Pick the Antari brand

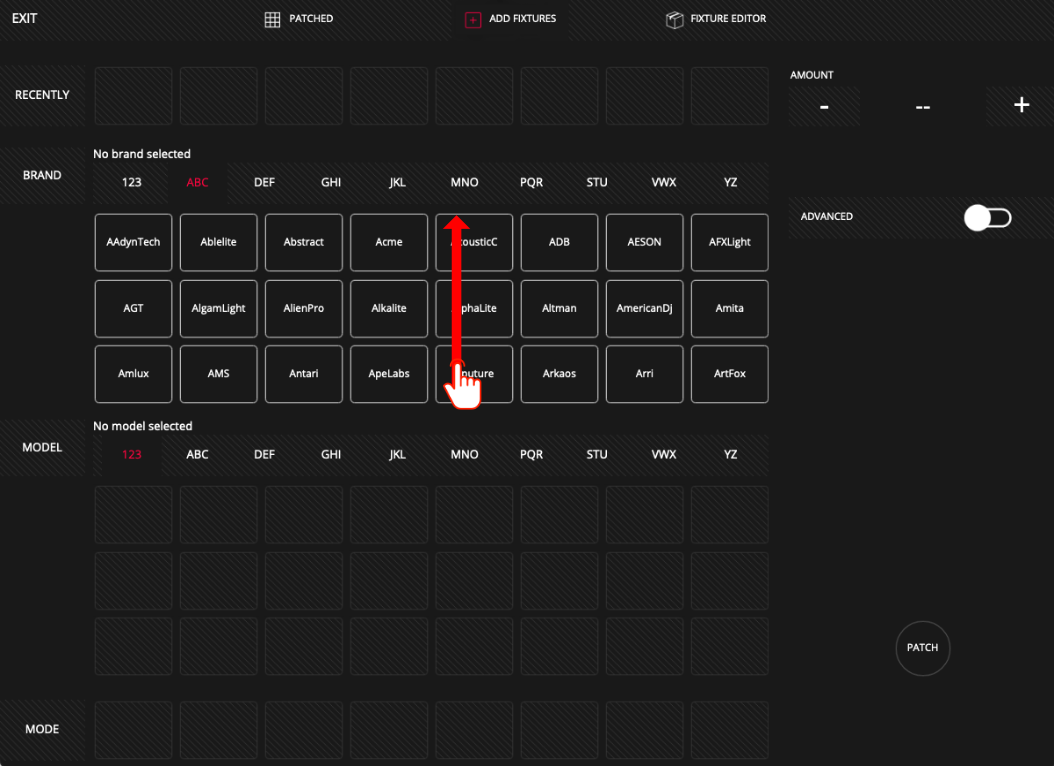304,374
